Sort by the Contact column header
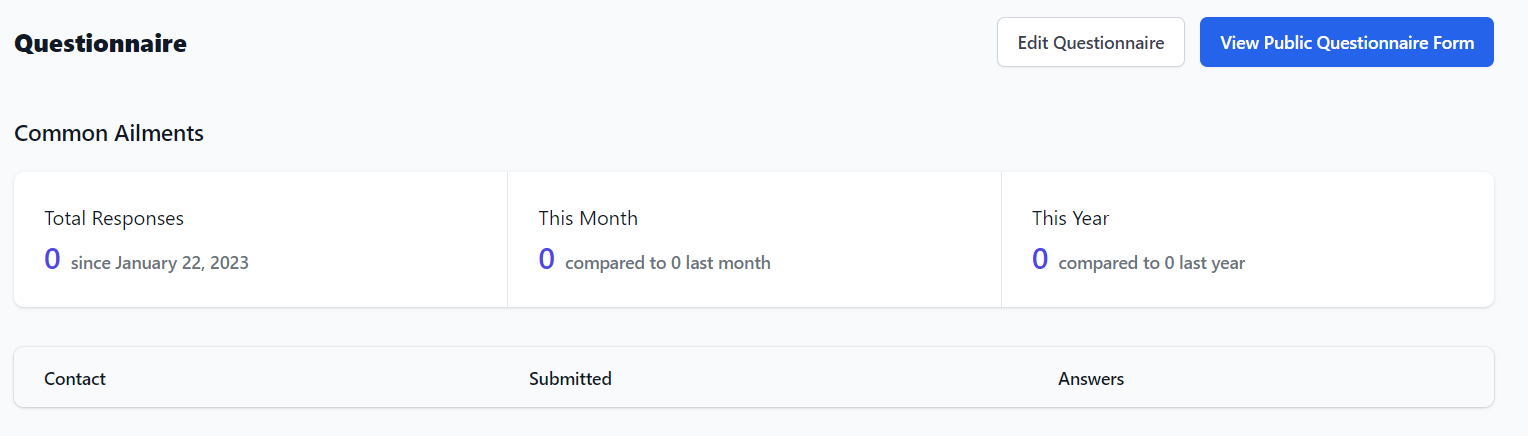Viewport: 1528px width, 436px height. pos(75,379)
